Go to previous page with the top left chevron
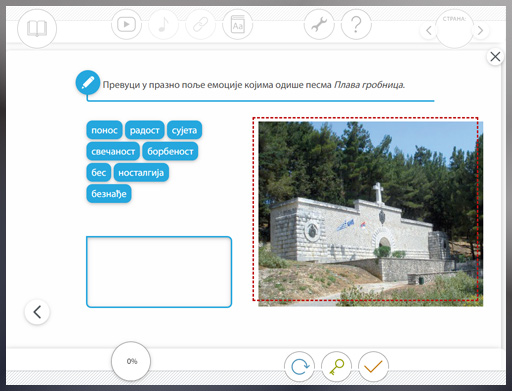512x391 pixels. point(429,31)
